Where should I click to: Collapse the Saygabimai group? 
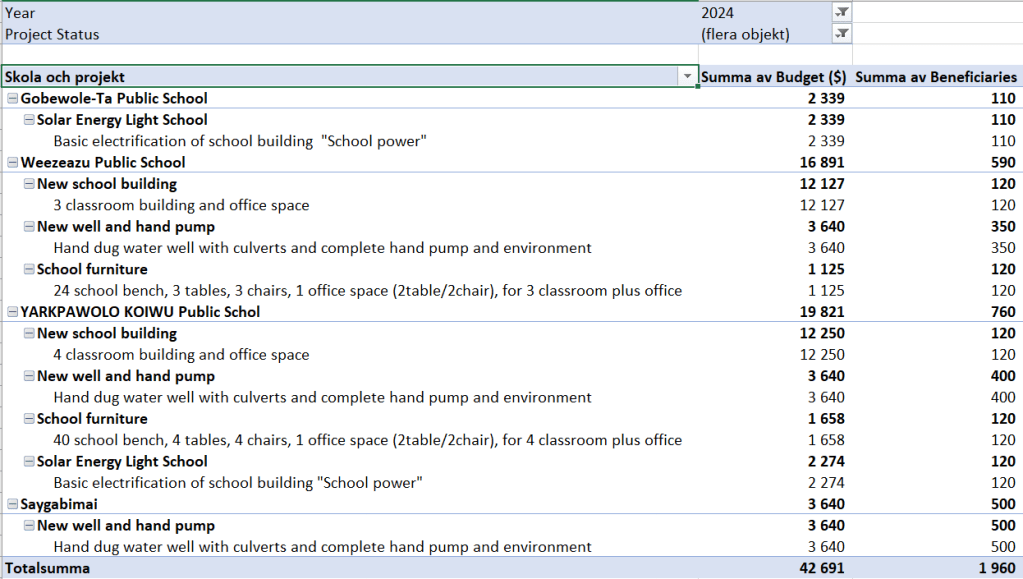click(x=12, y=504)
